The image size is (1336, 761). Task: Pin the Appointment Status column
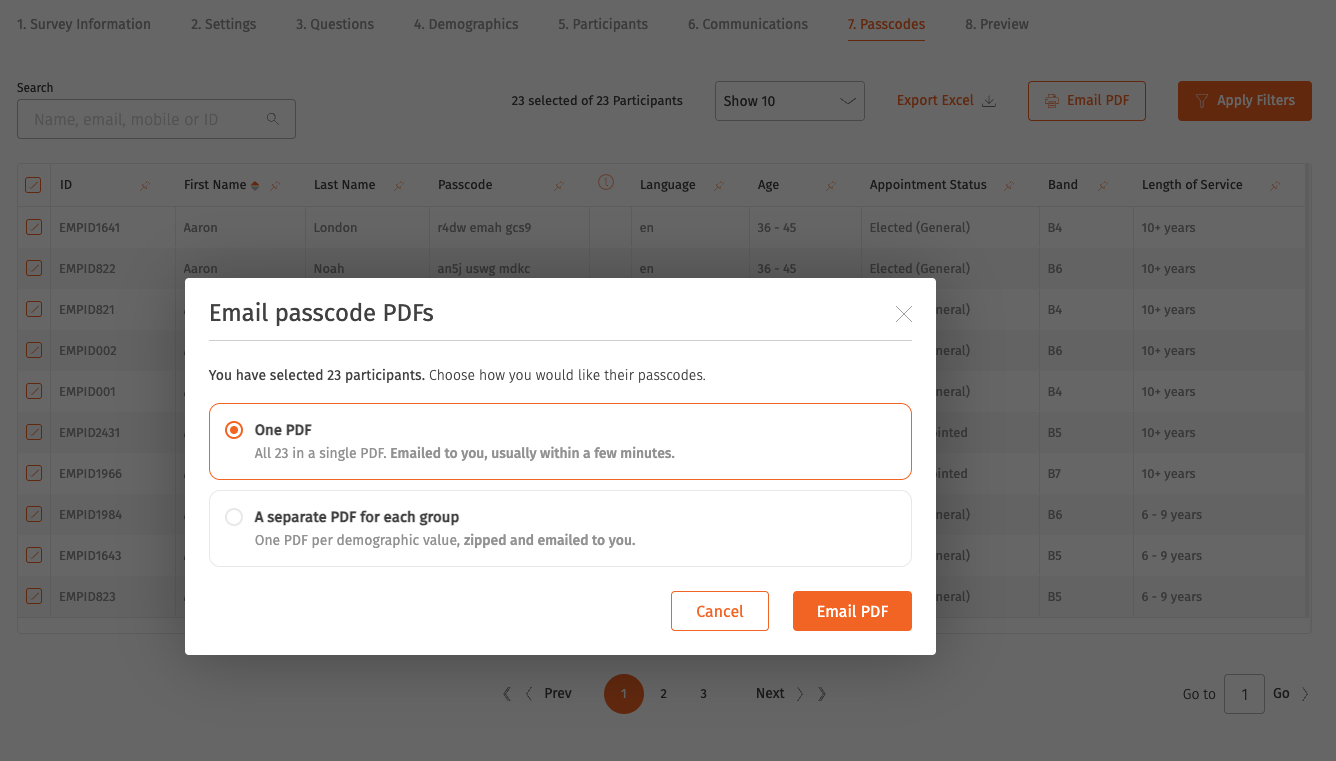tap(1009, 185)
